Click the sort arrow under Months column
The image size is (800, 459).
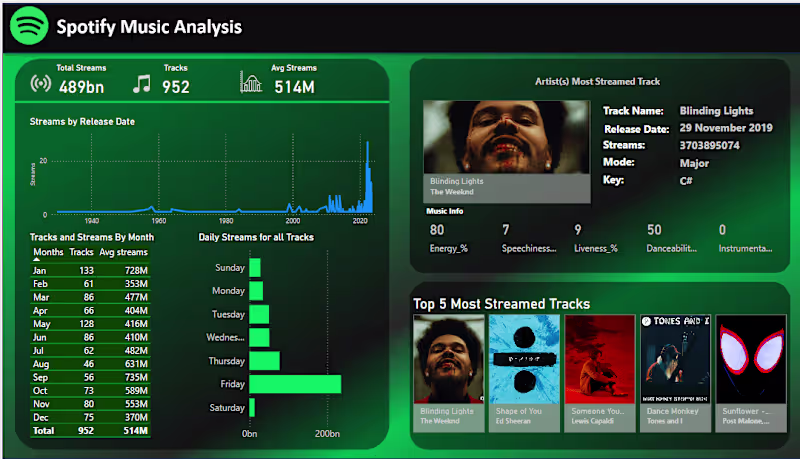pos(36,260)
